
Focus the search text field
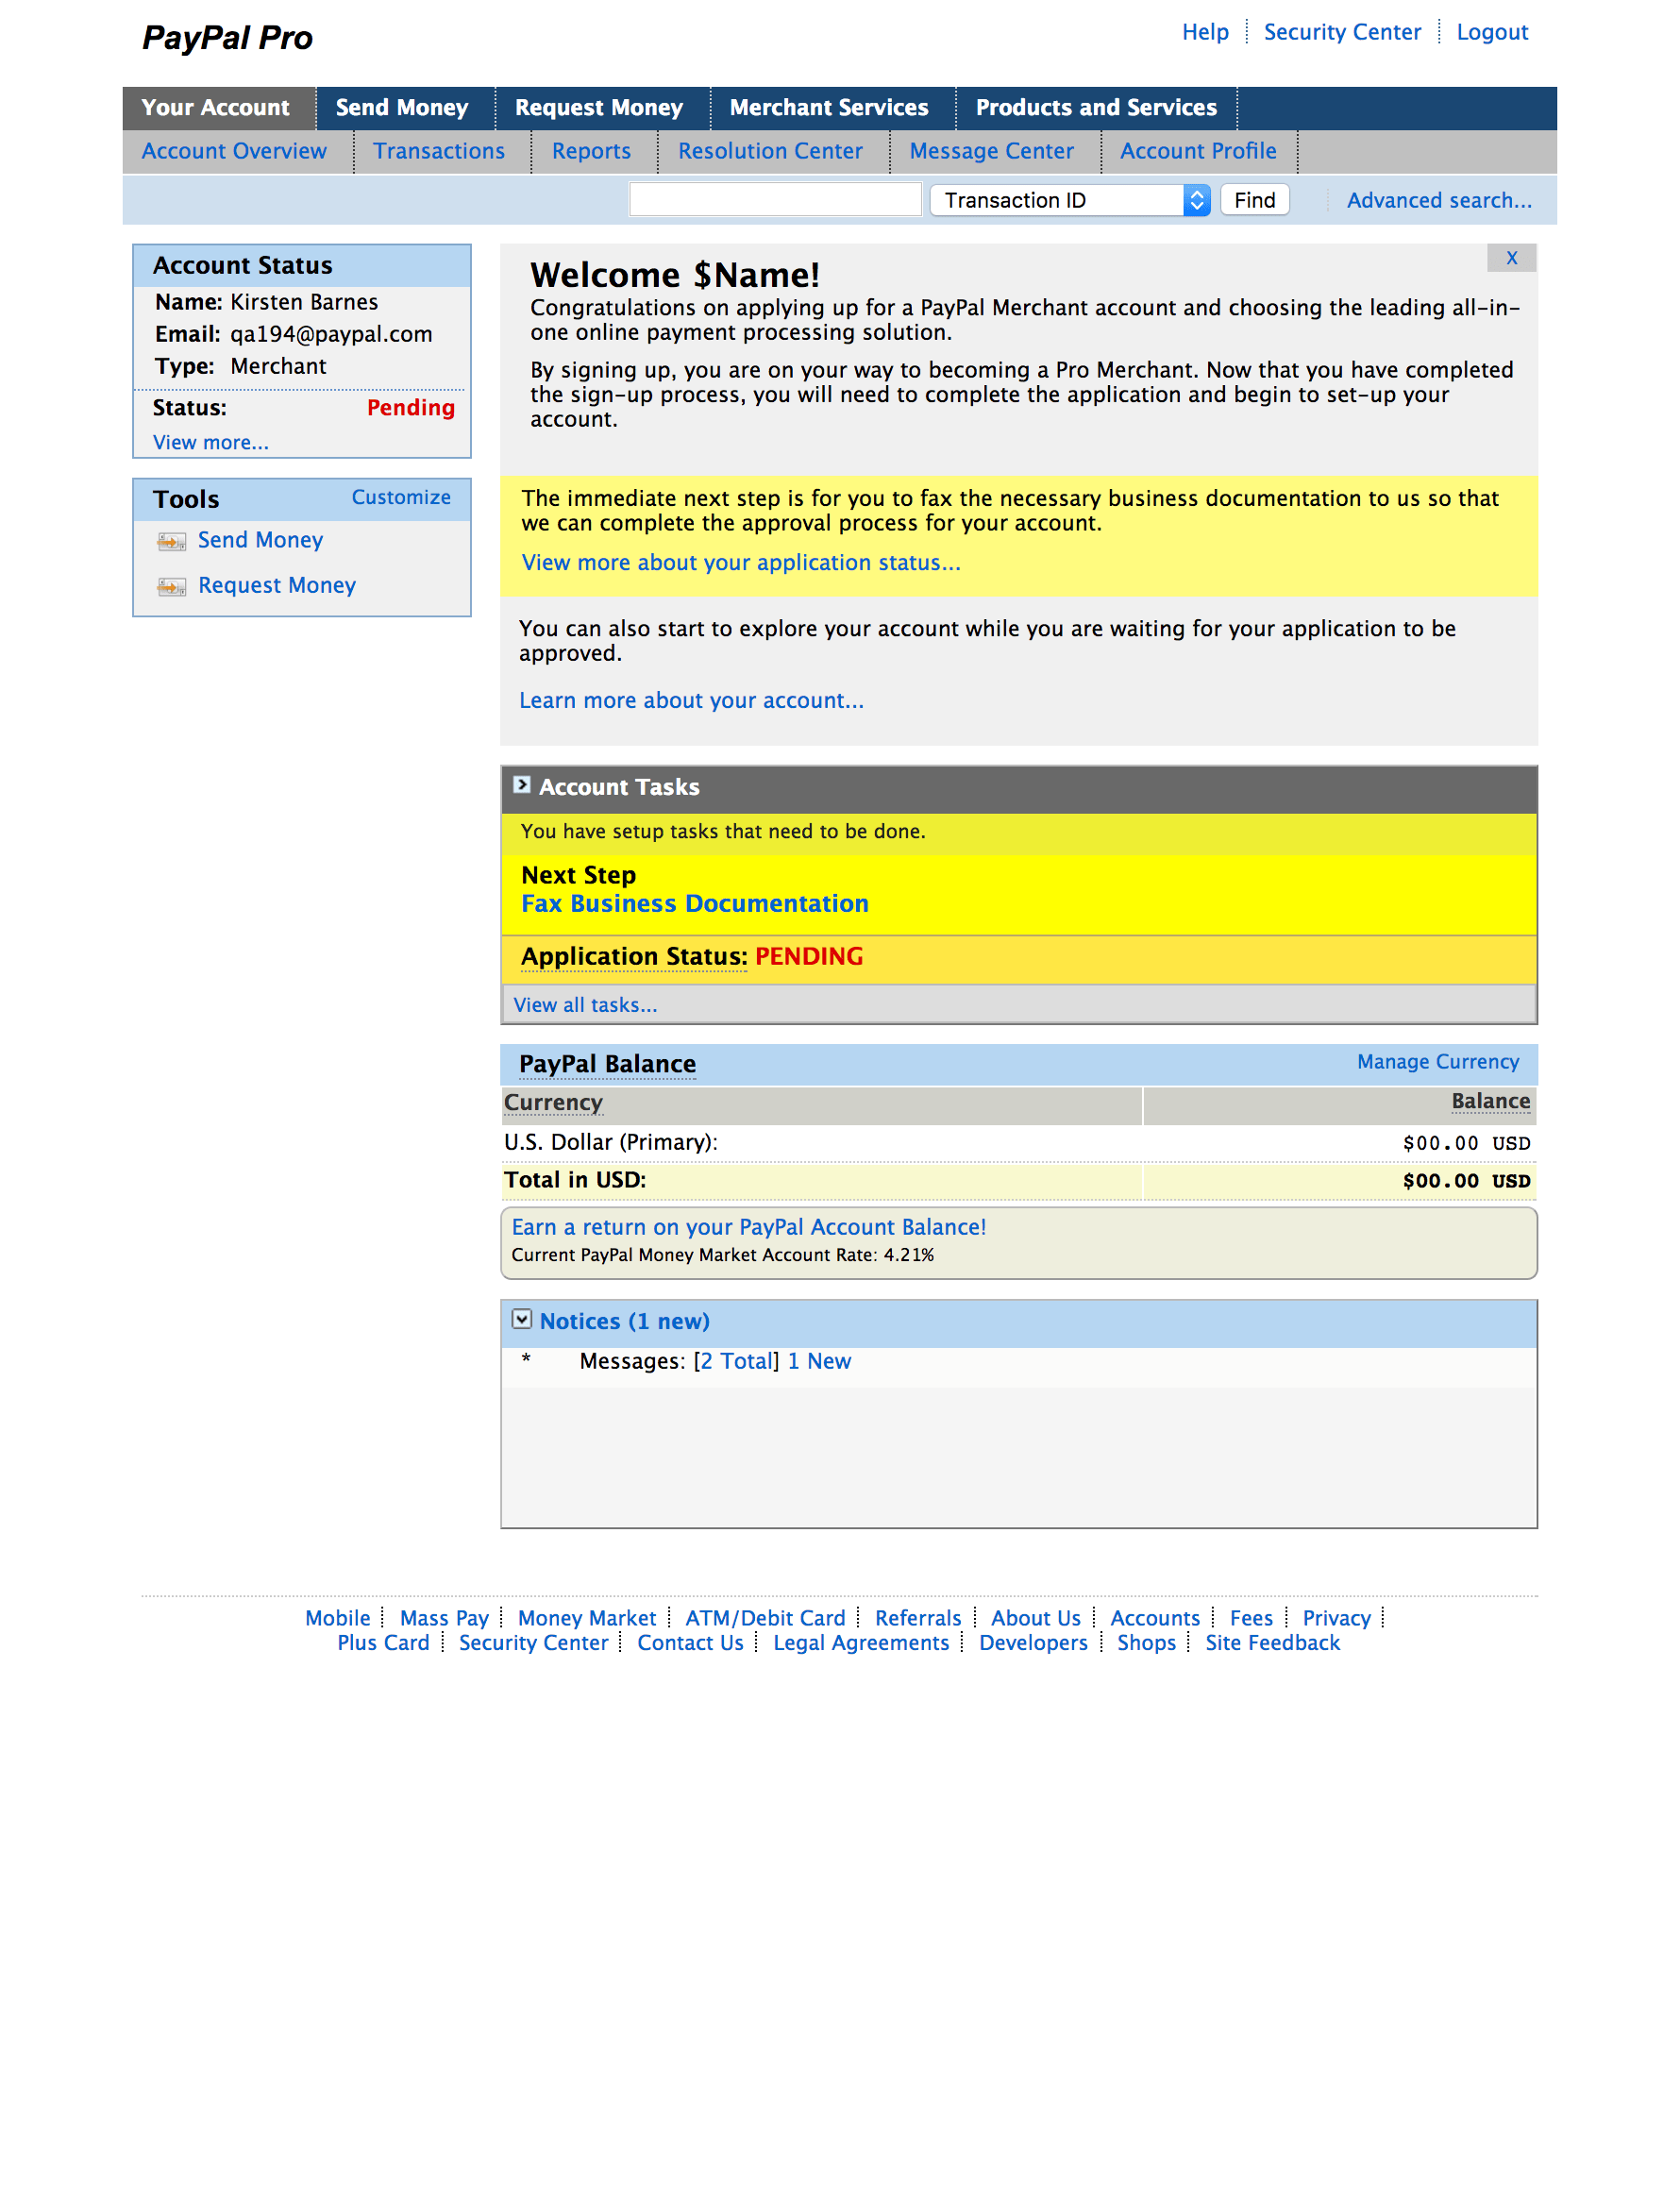[x=775, y=199]
